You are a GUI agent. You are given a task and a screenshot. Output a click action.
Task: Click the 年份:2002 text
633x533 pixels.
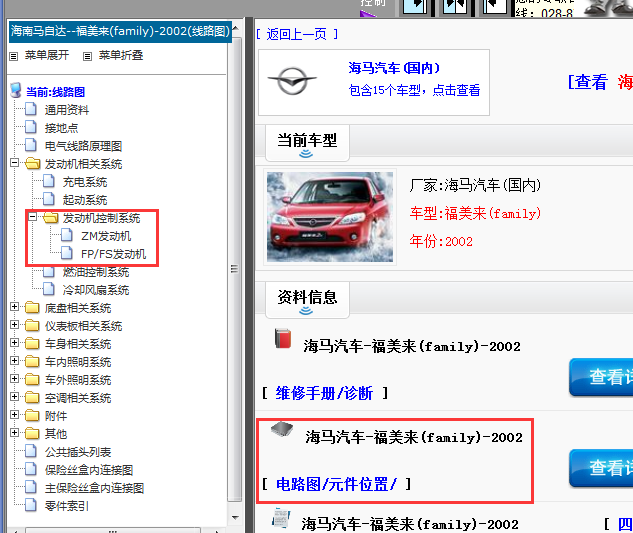[441, 241]
